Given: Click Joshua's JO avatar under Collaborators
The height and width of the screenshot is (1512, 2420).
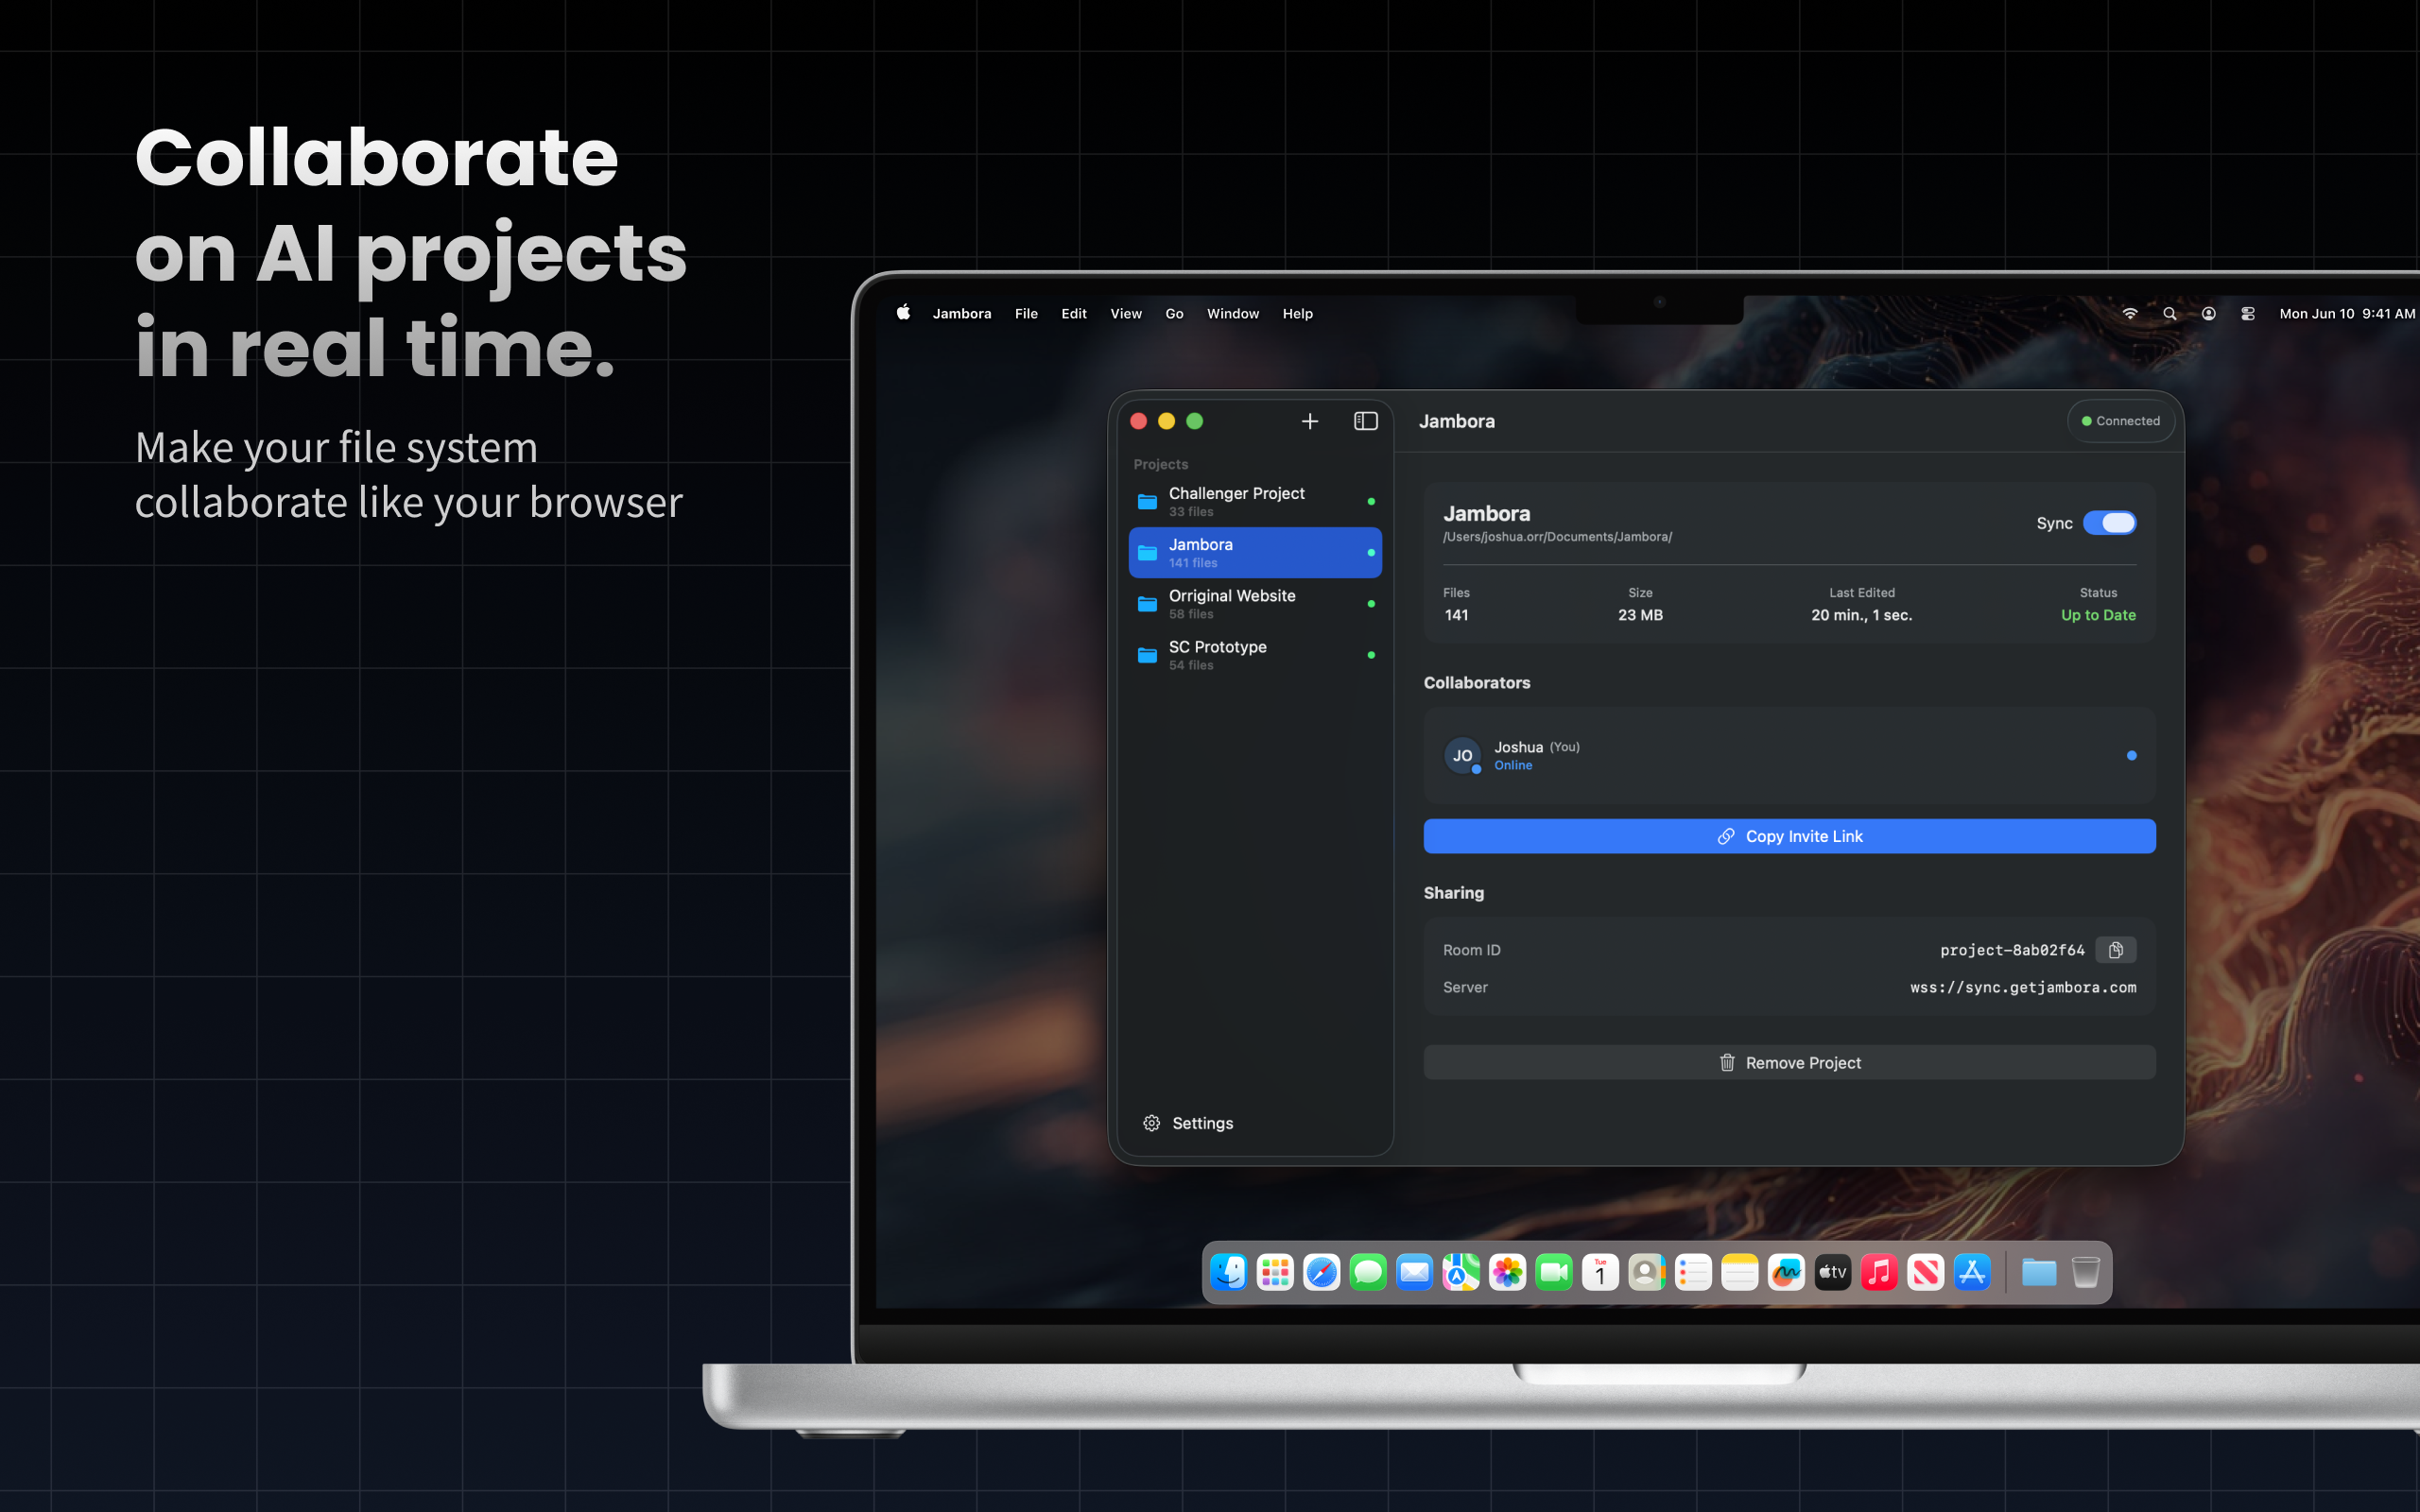Looking at the screenshot, I should pos(1462,756).
